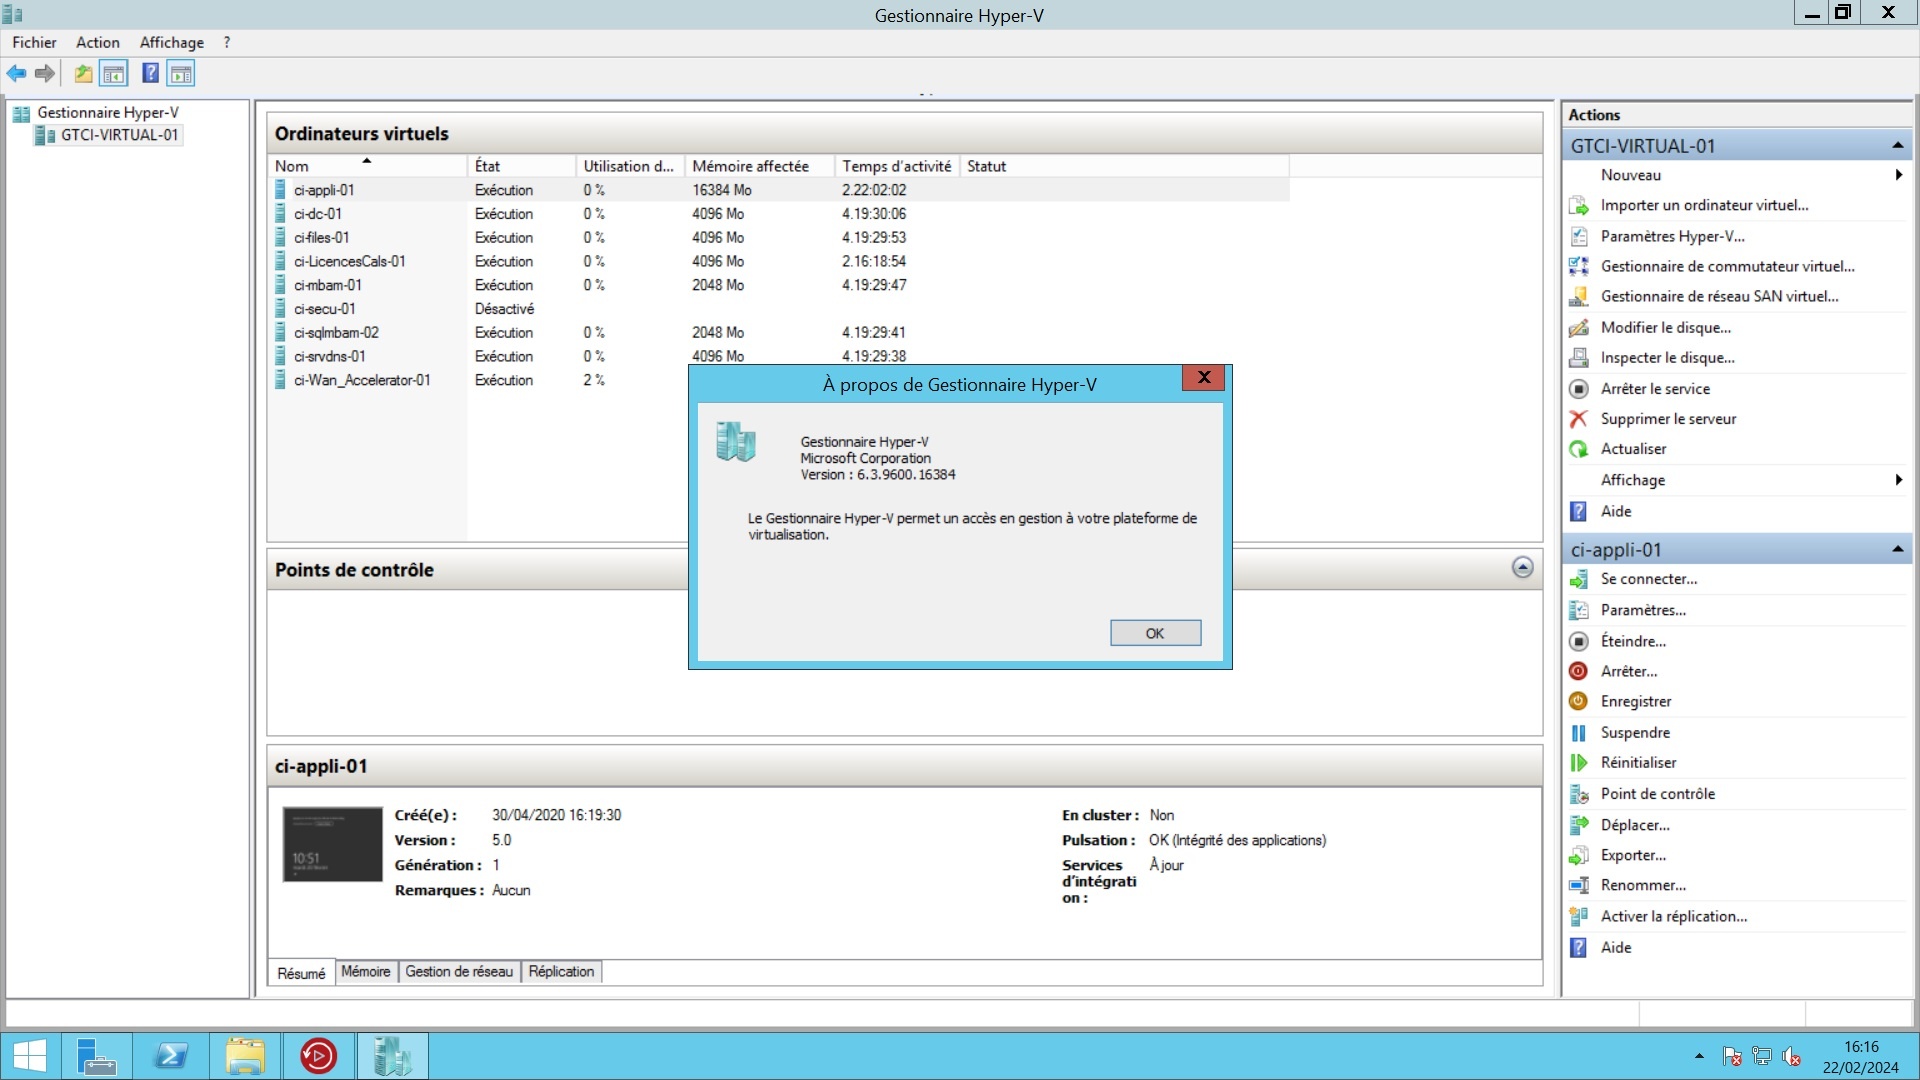Open Paramètres for ci-appli-01

(x=1643, y=609)
